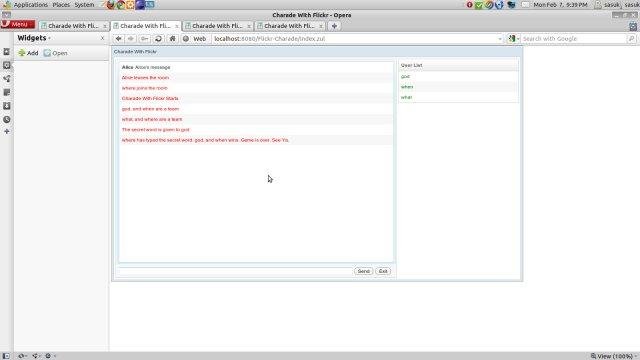This screenshot has width=640, height=360.
Task: Open the Opera Turbo status bar icon menu
Action: 50,356
